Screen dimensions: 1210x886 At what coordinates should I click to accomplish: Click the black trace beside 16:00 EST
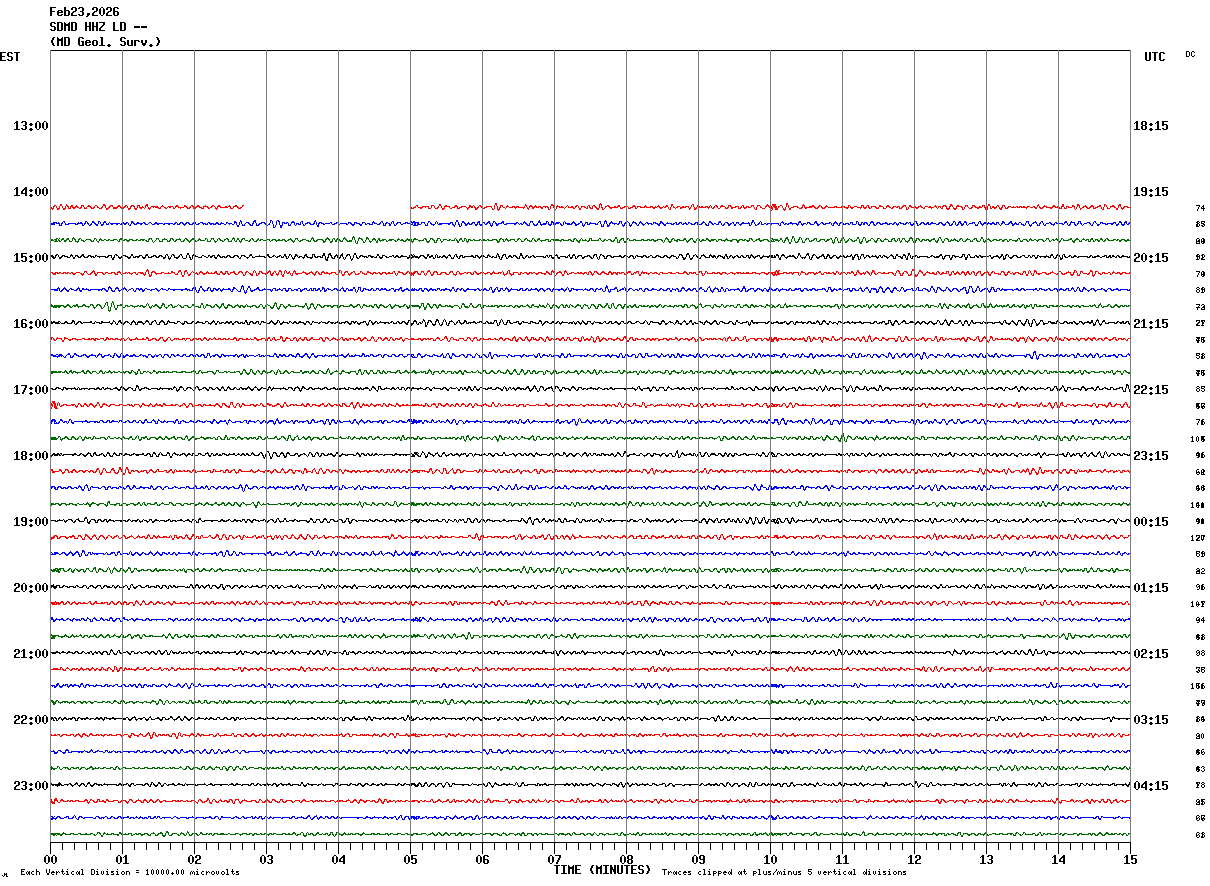[x=590, y=322]
